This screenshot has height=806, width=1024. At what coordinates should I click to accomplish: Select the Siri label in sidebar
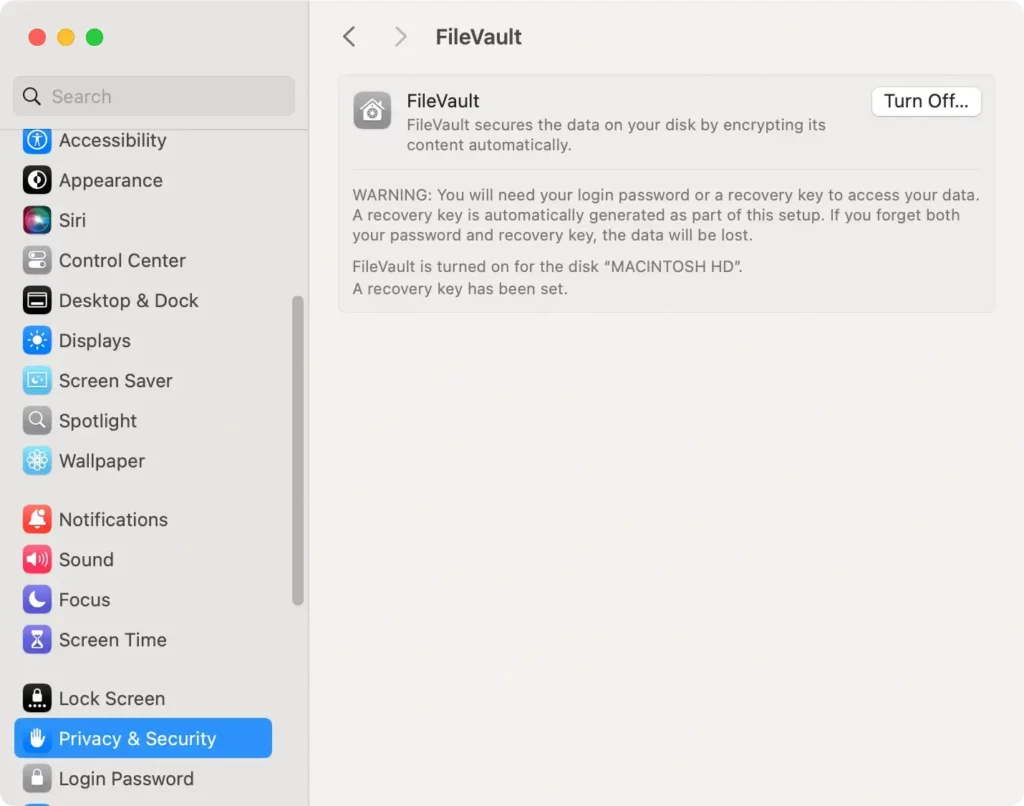[72, 220]
